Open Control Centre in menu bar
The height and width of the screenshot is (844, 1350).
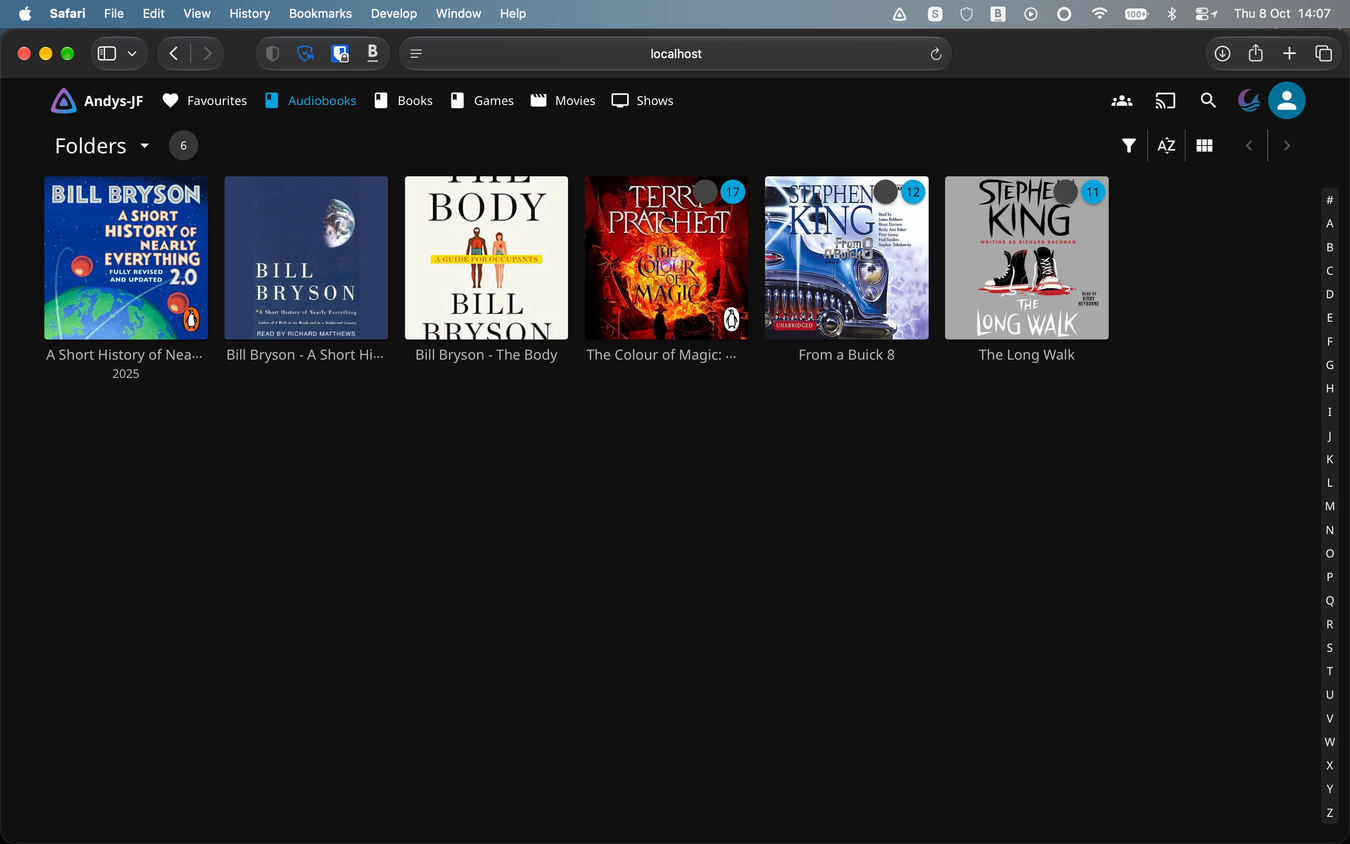point(1206,14)
